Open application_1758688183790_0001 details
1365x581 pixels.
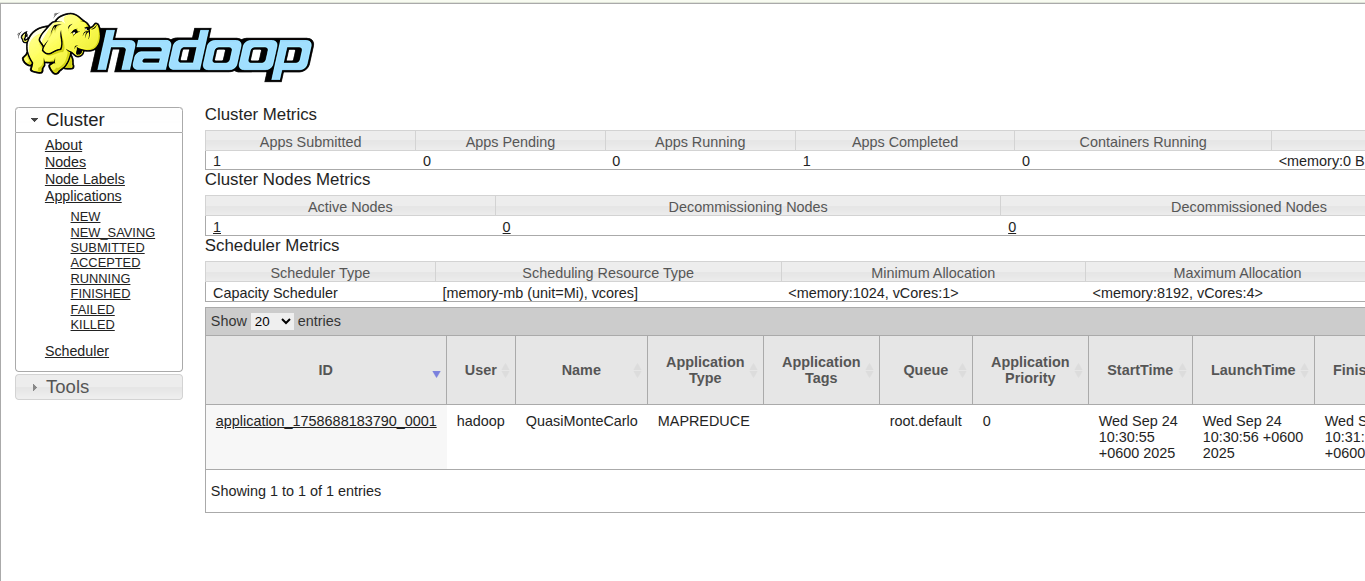pos(326,421)
